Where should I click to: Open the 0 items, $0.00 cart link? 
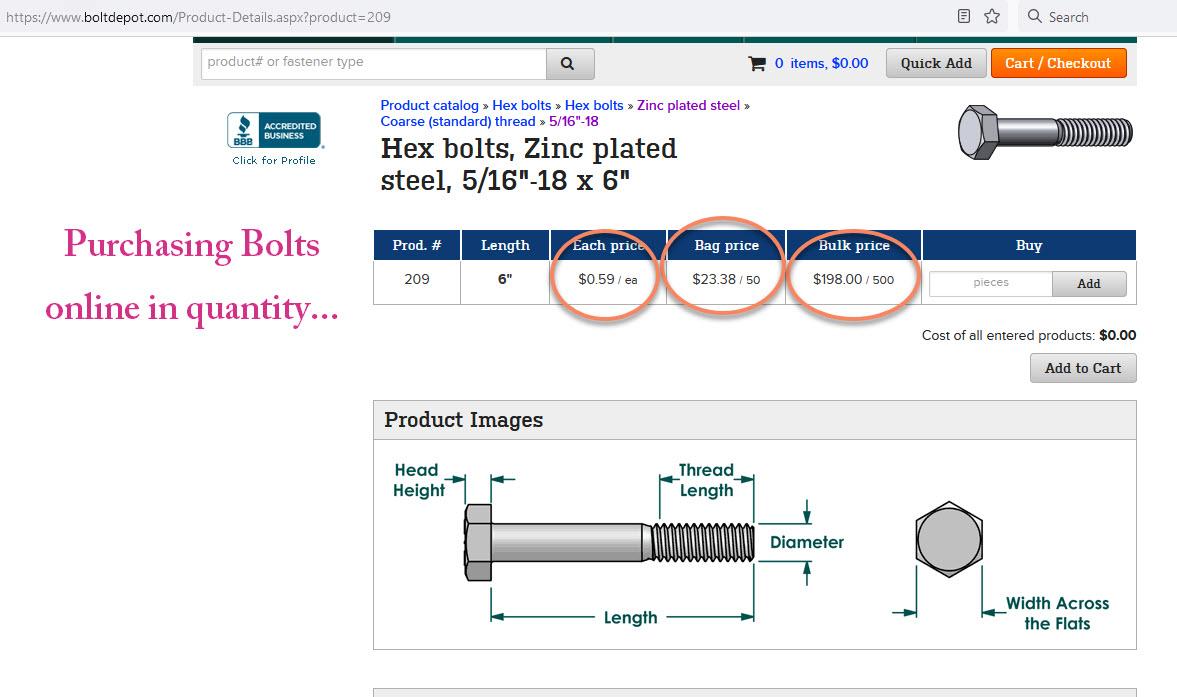tap(821, 64)
